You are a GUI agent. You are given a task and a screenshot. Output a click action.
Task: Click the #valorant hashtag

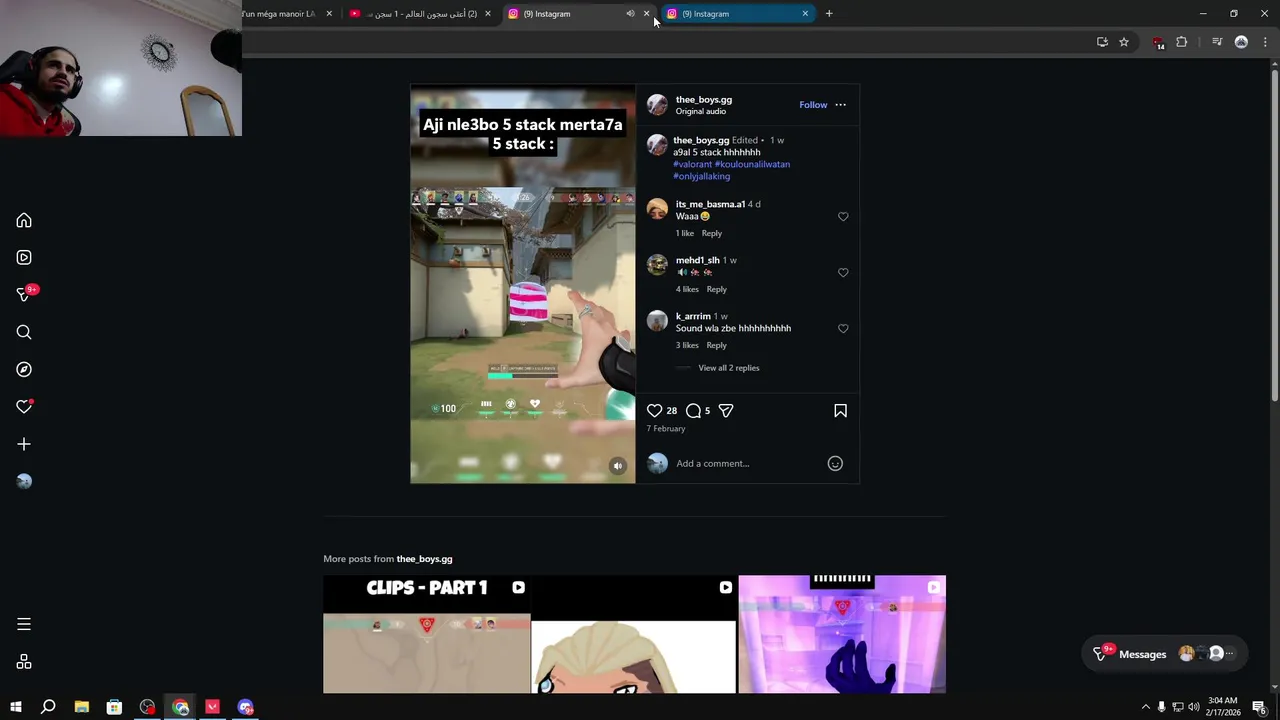click(x=693, y=164)
